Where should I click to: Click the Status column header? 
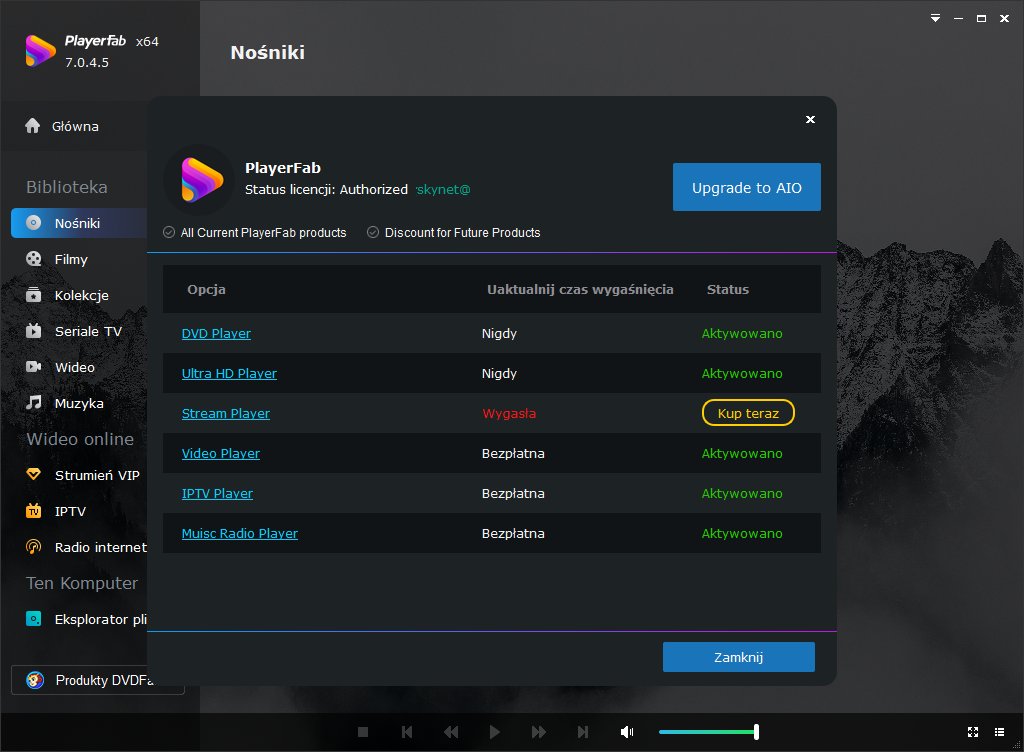click(x=728, y=289)
